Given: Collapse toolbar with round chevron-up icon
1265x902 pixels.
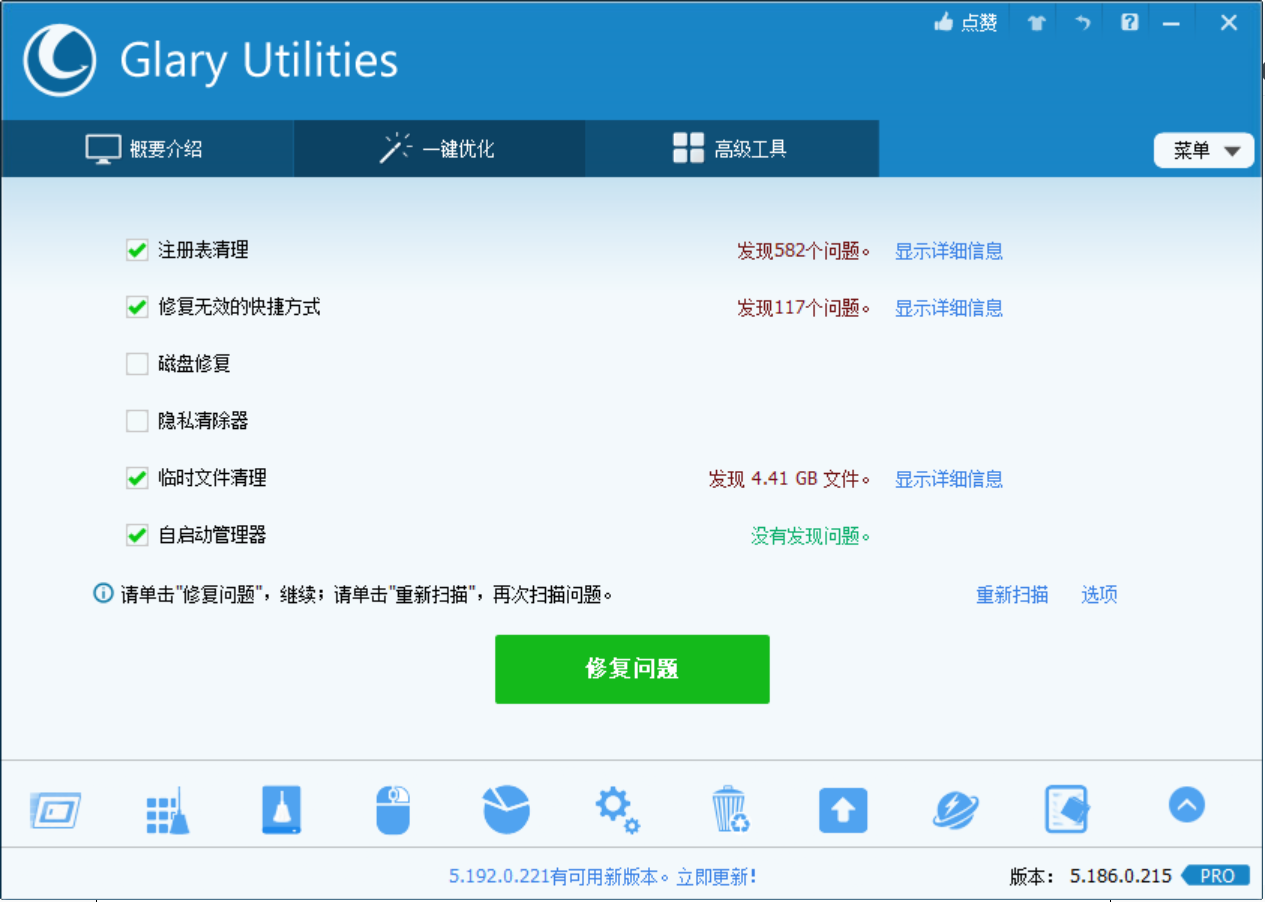Looking at the screenshot, I should click(1187, 804).
